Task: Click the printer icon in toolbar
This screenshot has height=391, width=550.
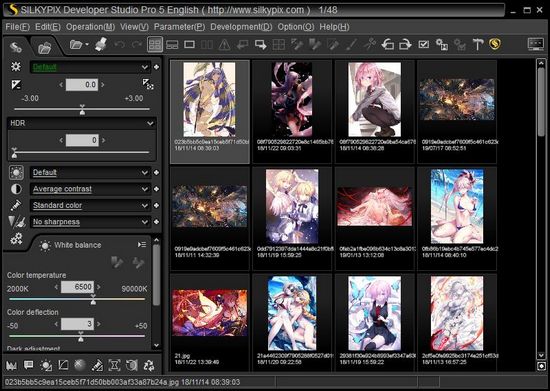Action: coord(101,44)
